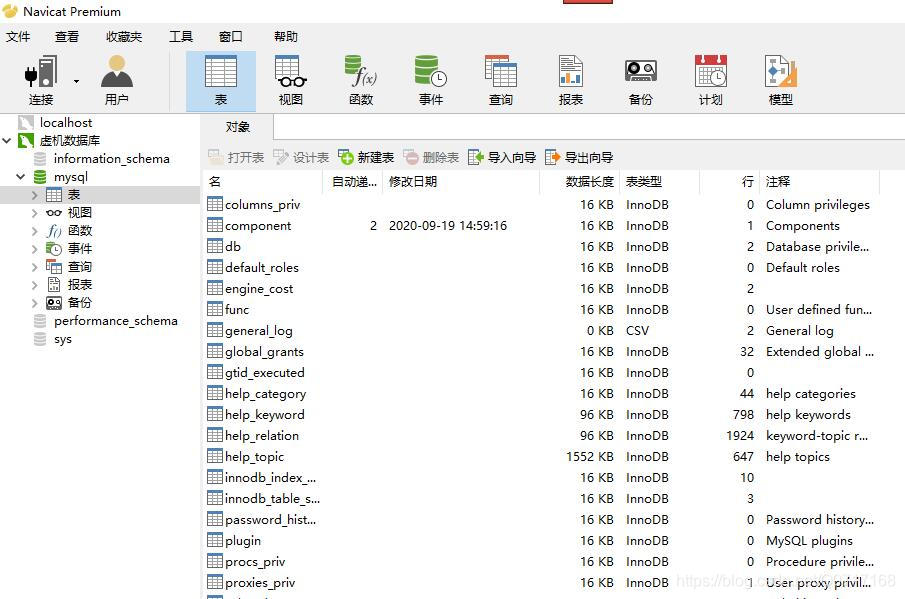
Task: Sort by the 修改日期 column header
Action: pyautogui.click(x=460, y=182)
